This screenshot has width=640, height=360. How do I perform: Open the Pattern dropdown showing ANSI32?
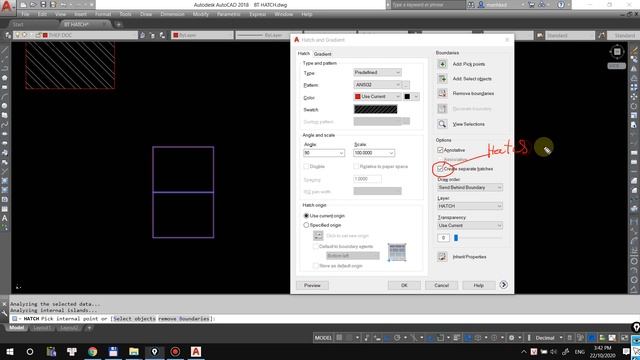[x=377, y=85]
